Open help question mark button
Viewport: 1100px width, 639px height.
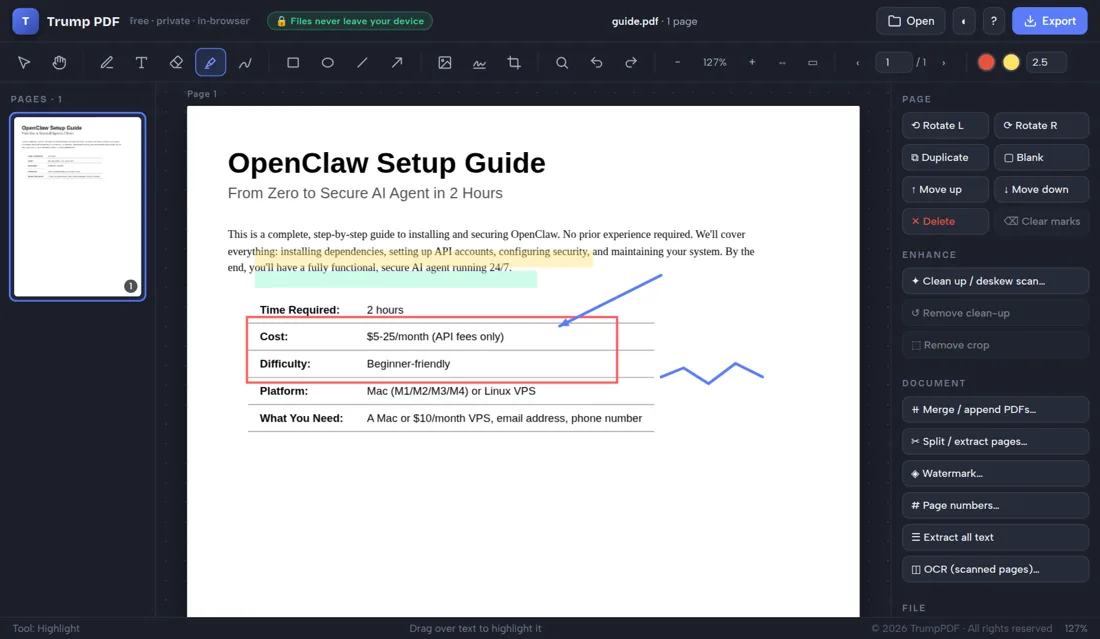(993, 21)
